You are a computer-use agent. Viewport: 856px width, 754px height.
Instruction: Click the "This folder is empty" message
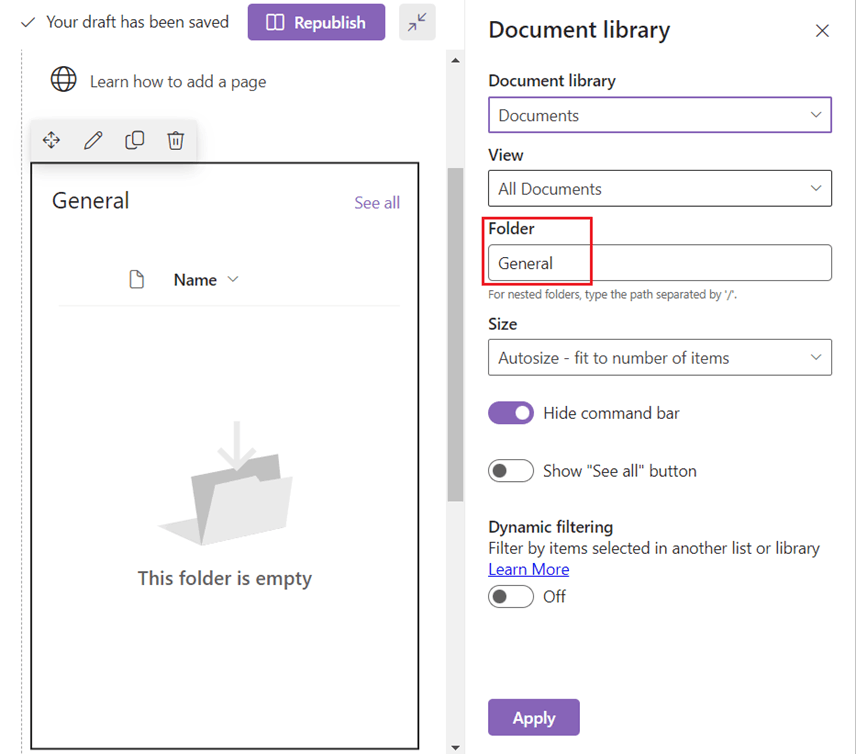pos(224,579)
